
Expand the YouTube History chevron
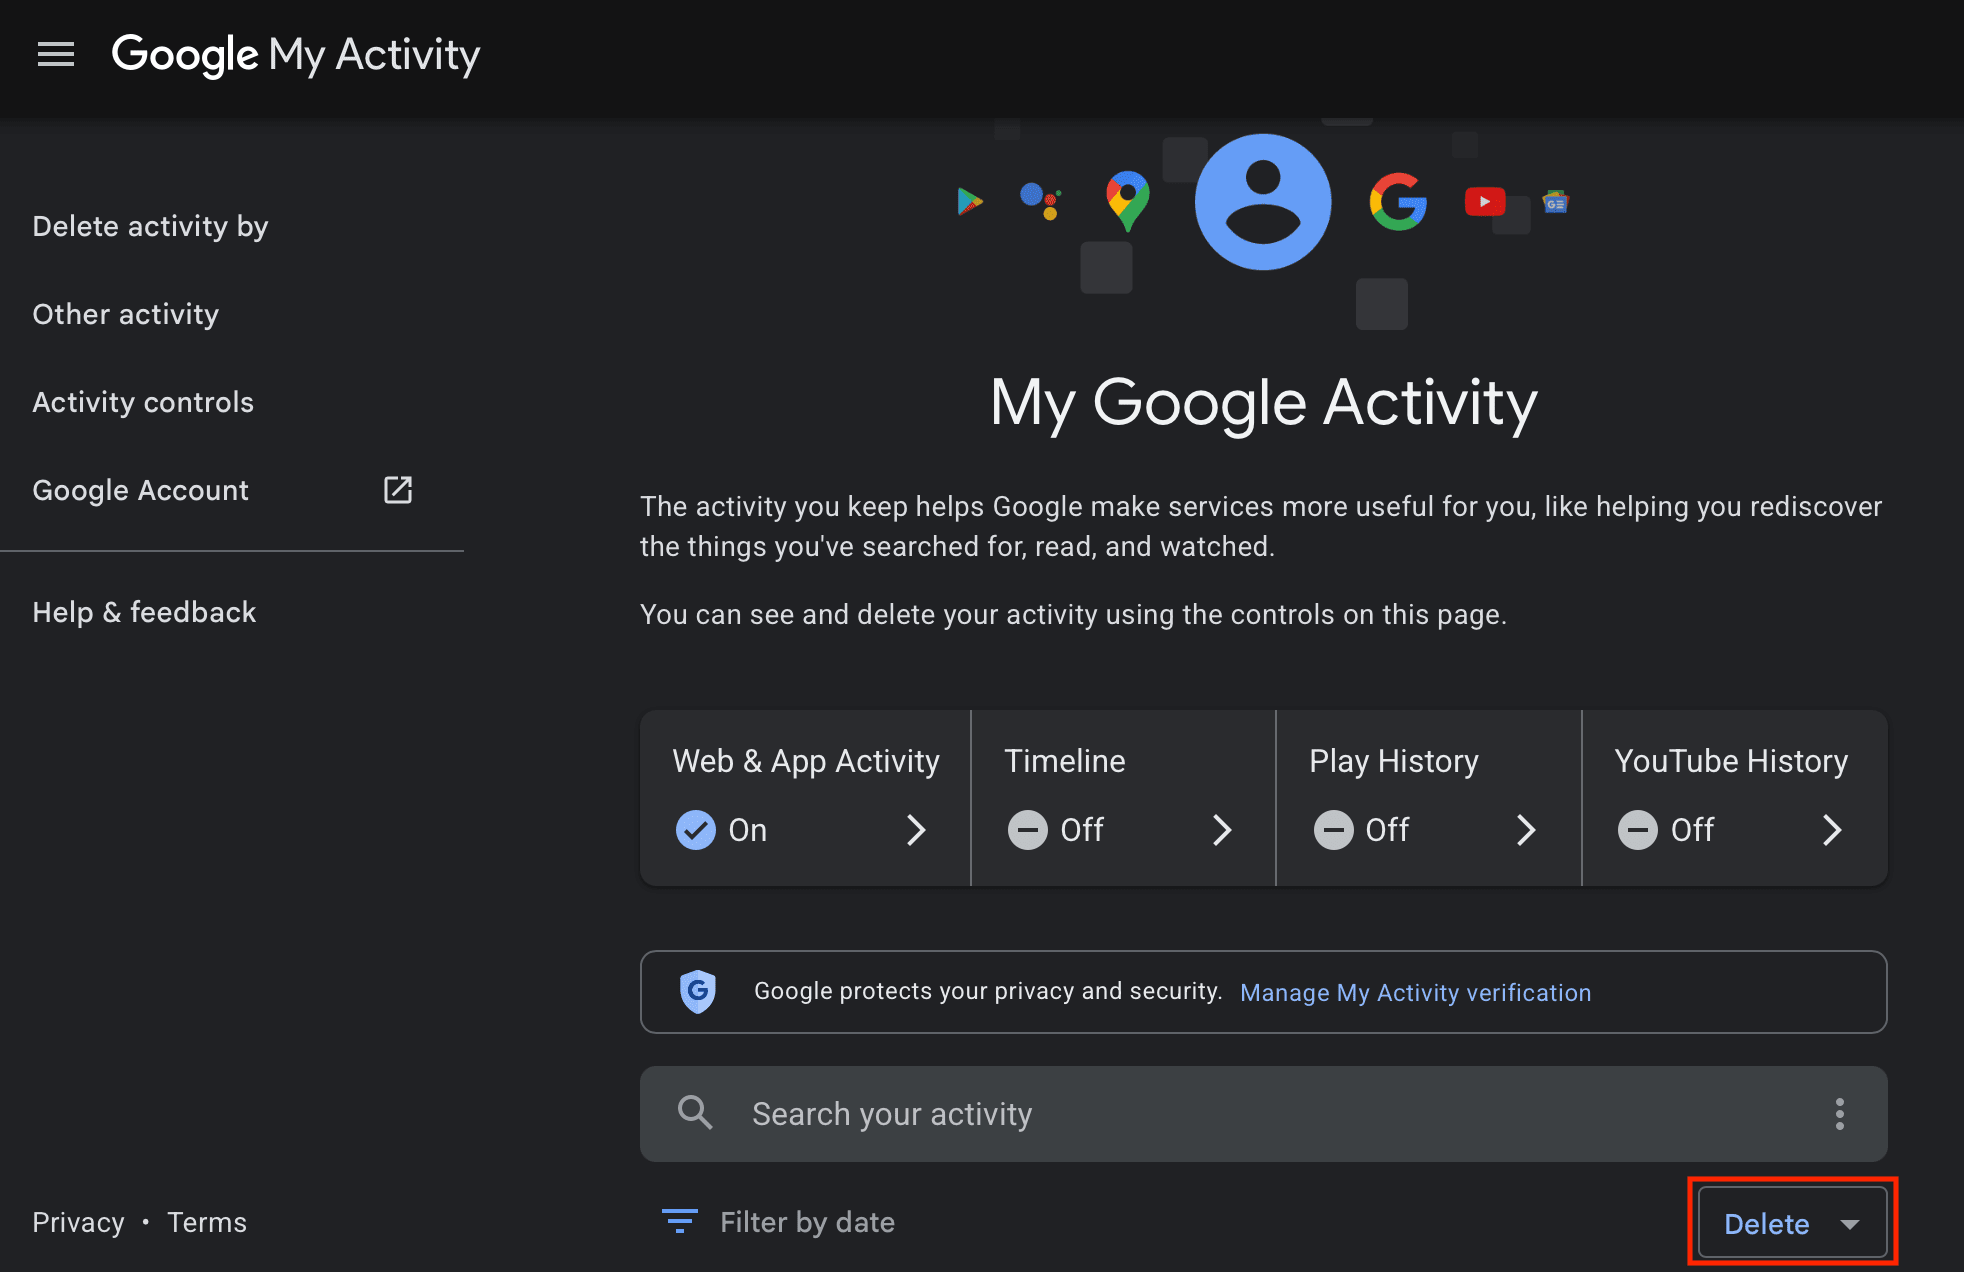(1832, 830)
